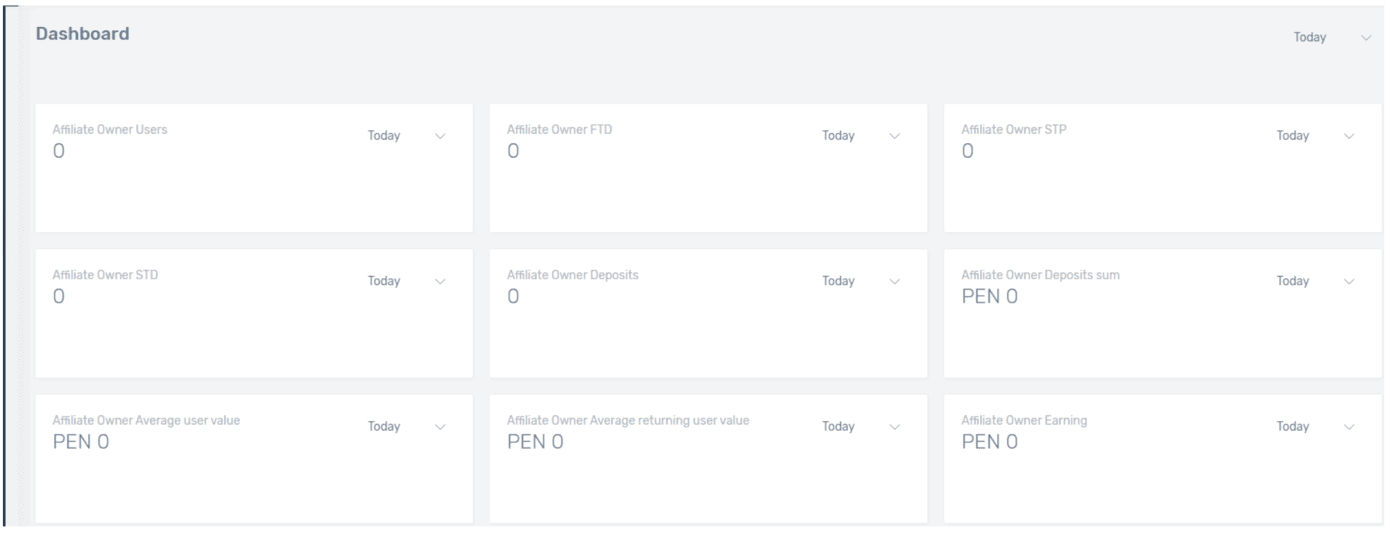Screen dimensions: 1400x538
Task: Click chevron on Average returning user value card
Action: click(x=894, y=427)
